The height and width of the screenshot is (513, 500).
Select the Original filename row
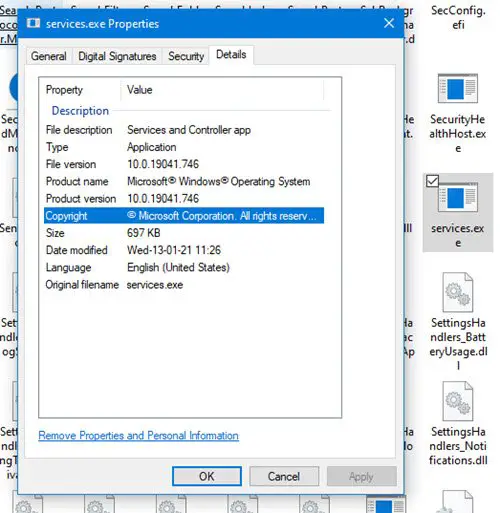coord(184,285)
